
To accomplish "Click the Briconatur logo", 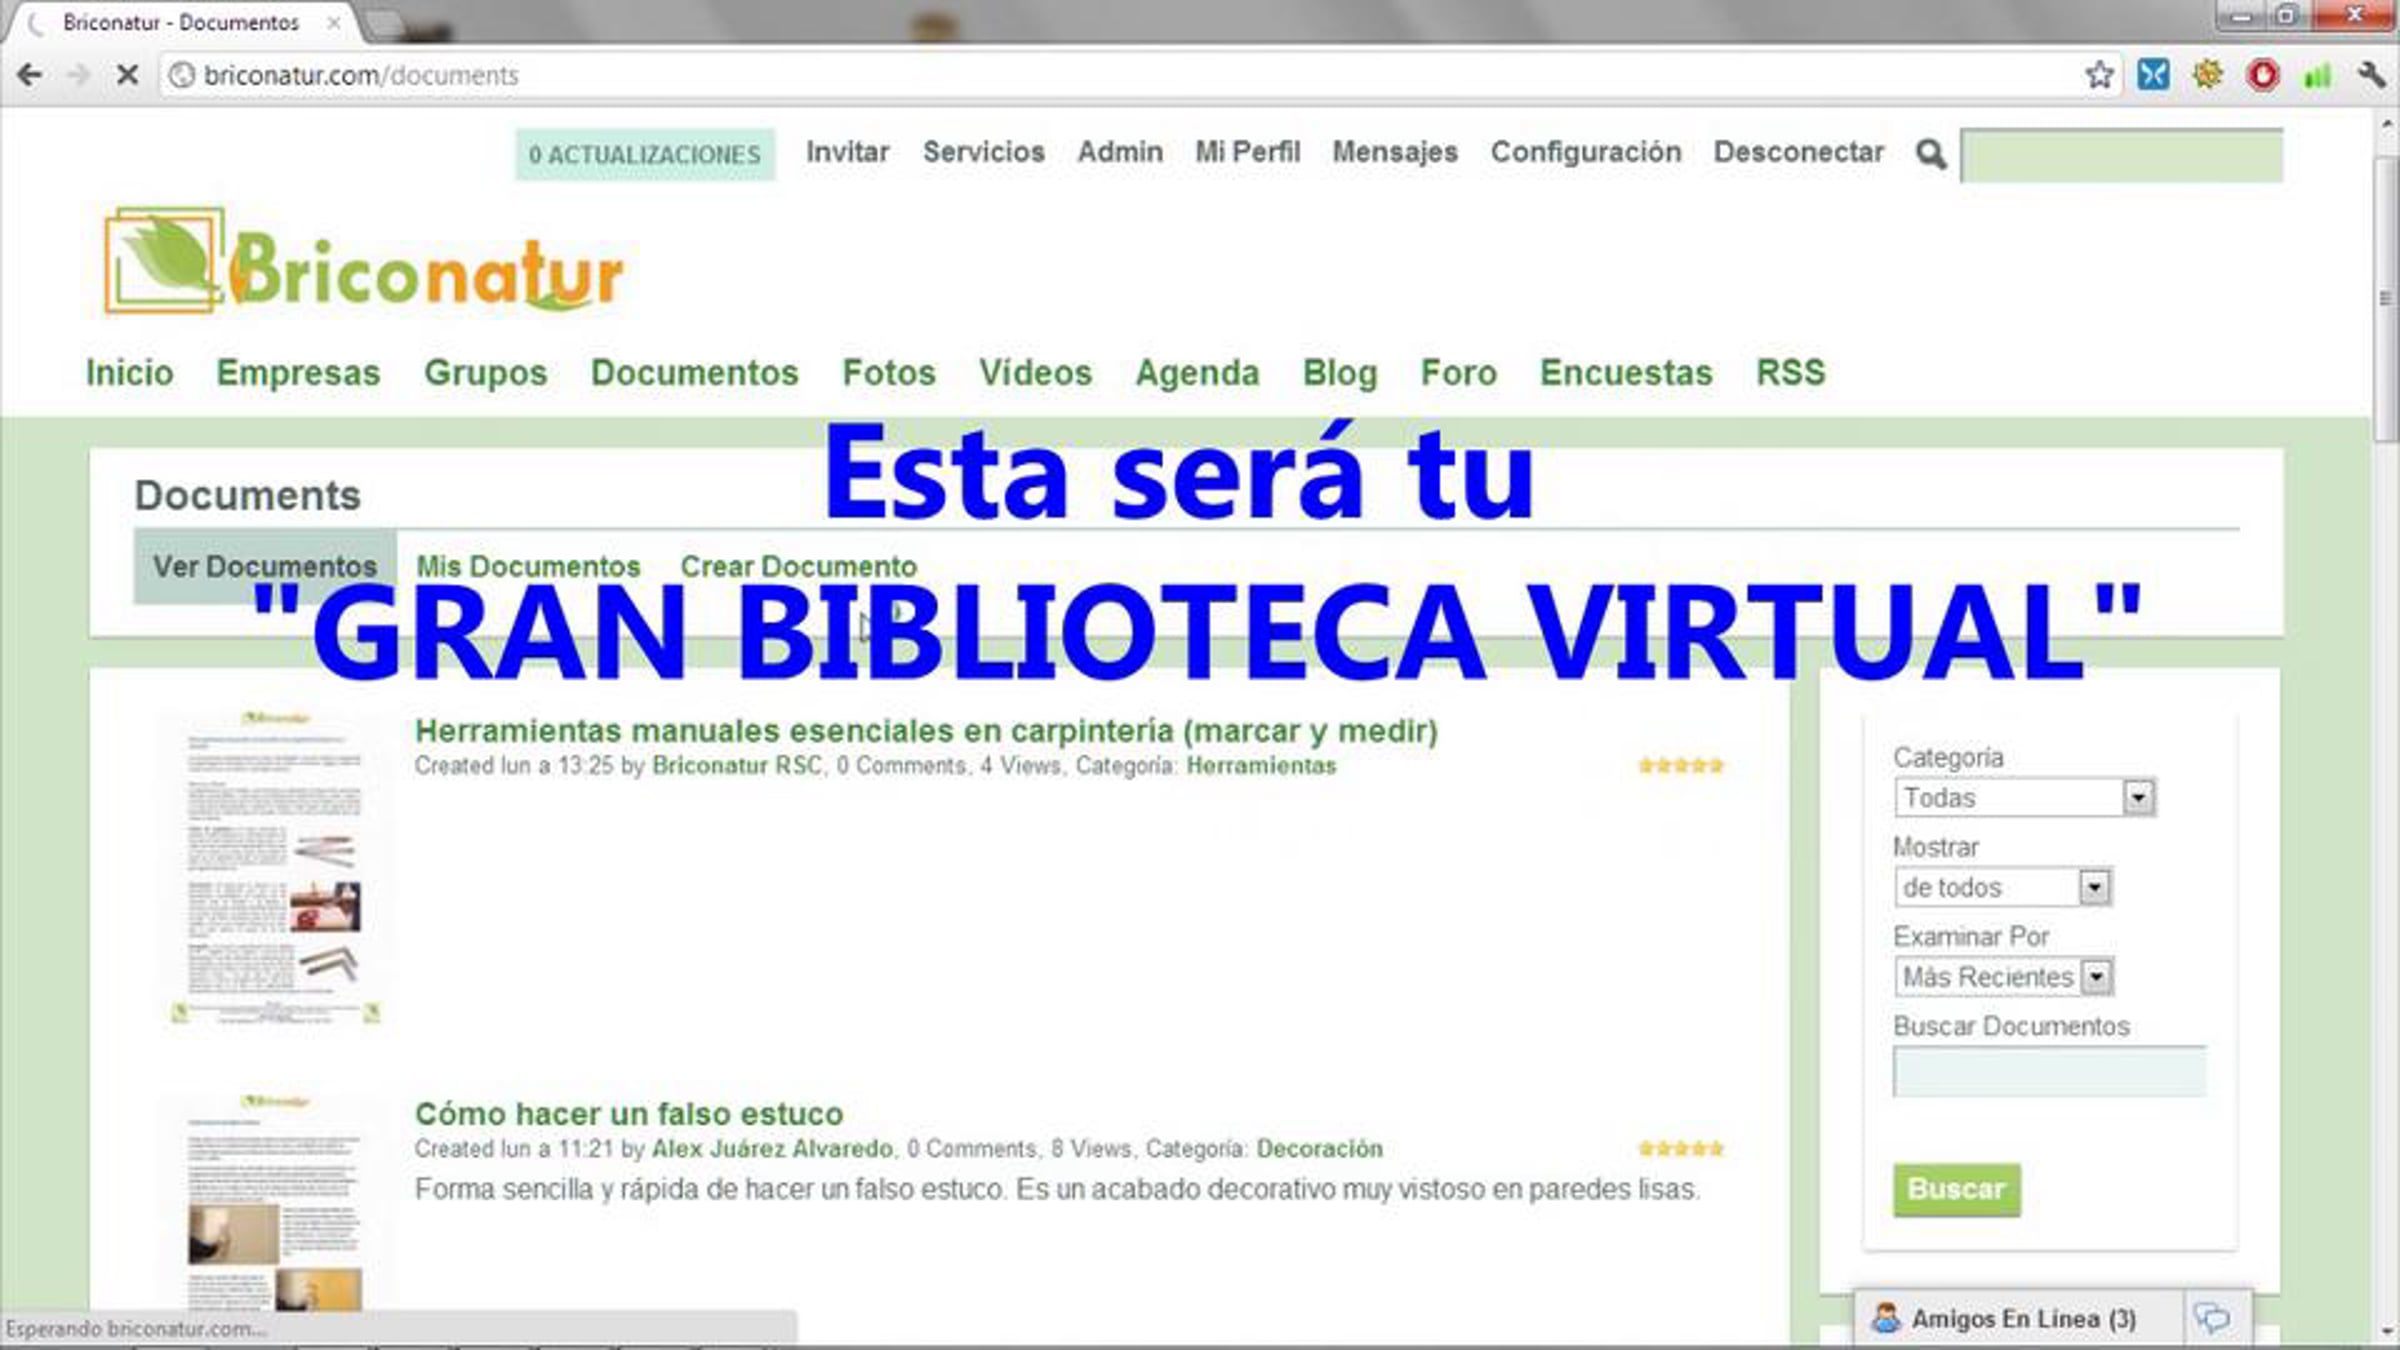I will coord(365,262).
